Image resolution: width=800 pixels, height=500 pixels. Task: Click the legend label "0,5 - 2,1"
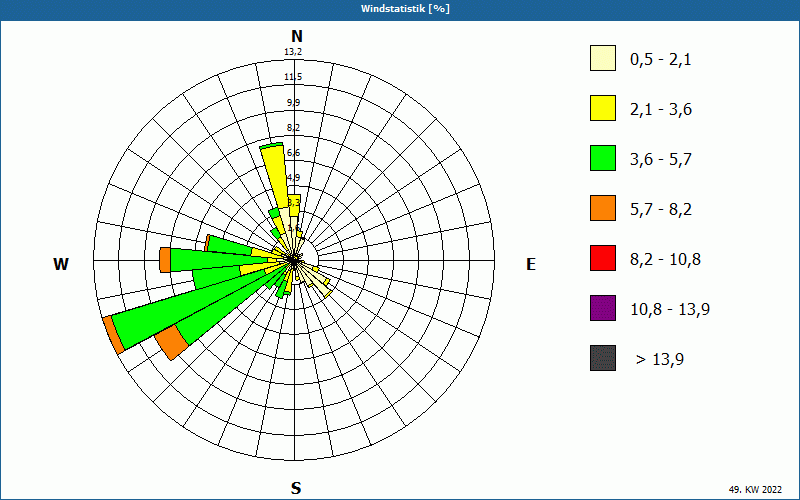(x=661, y=60)
